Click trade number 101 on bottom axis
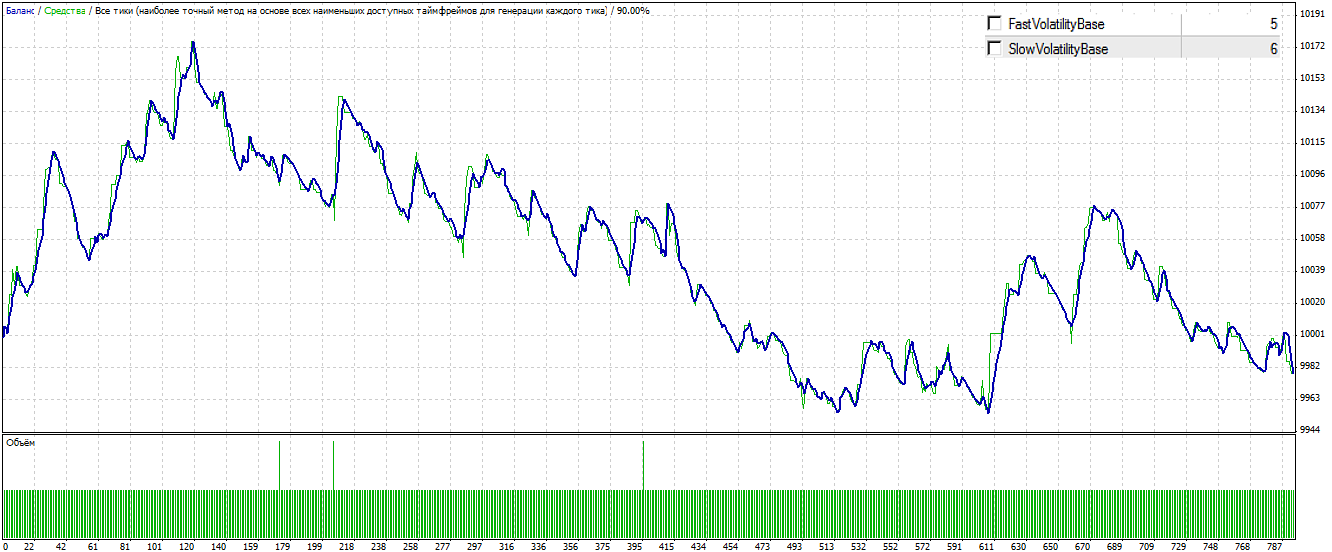Image resolution: width=1332 pixels, height=552 pixels. point(155,546)
